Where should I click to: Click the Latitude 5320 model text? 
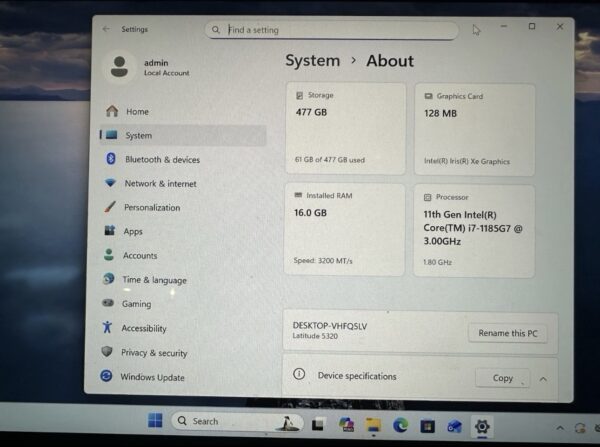pyautogui.click(x=315, y=336)
